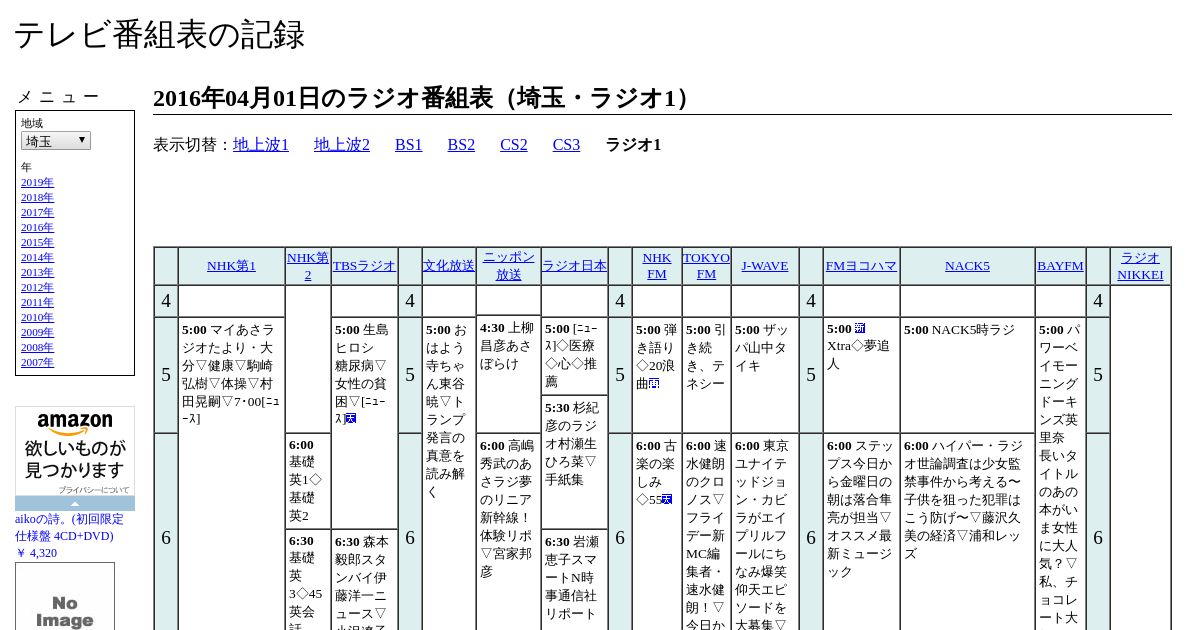The width and height of the screenshot is (1200, 630).
Task: Select the current ラジオ1 view label
Action: click(x=633, y=145)
